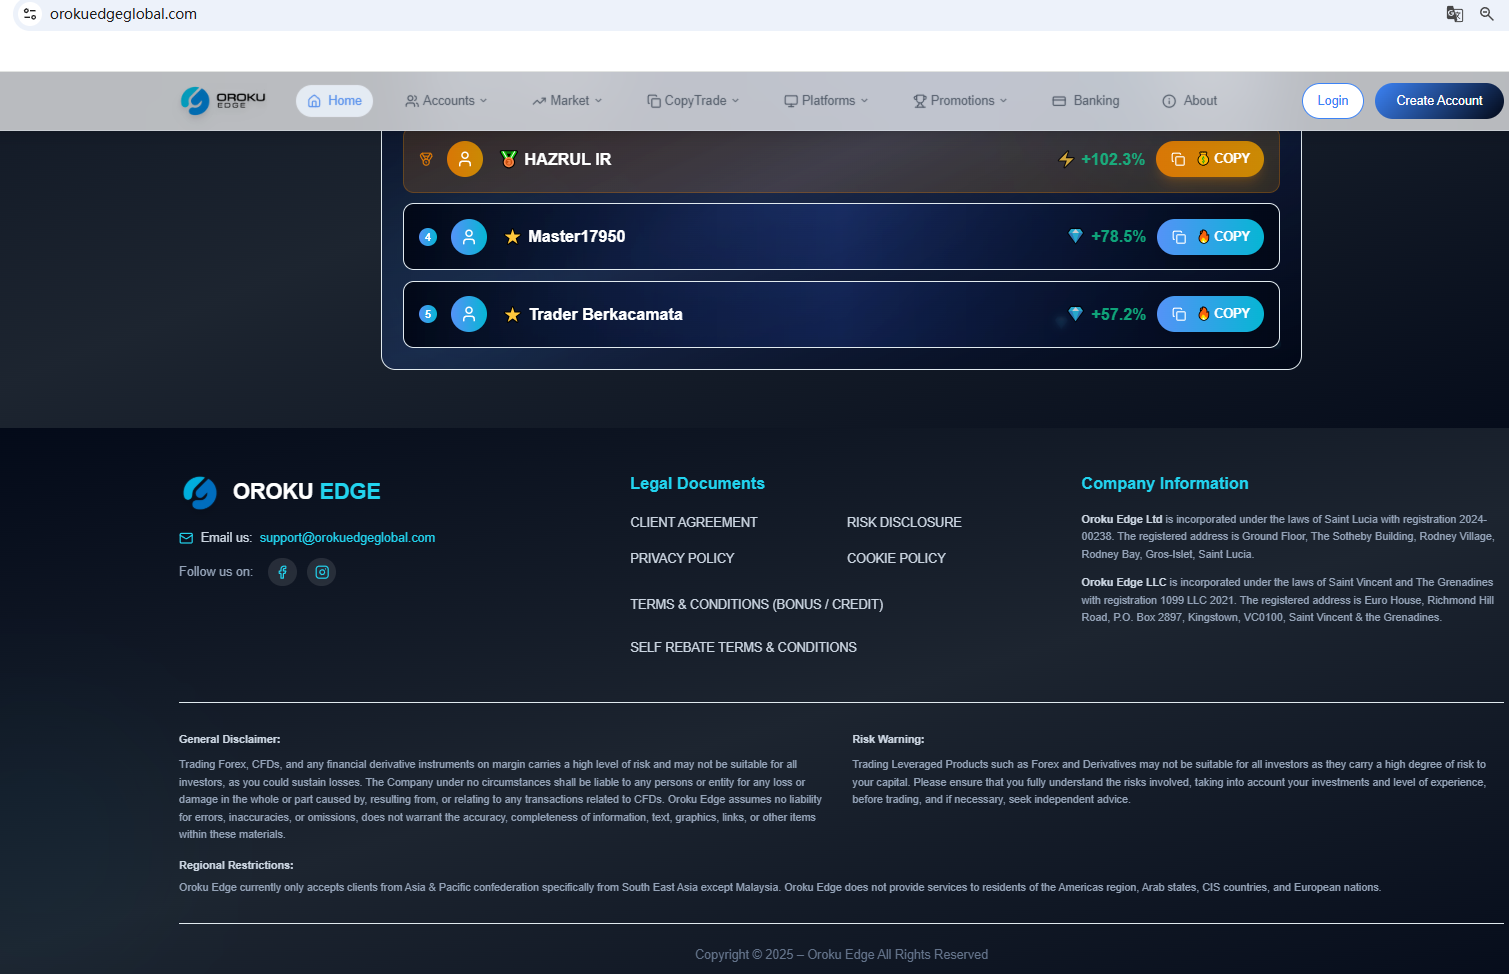Click the email envelope icon in footer
The height and width of the screenshot is (974, 1509).
tap(186, 537)
